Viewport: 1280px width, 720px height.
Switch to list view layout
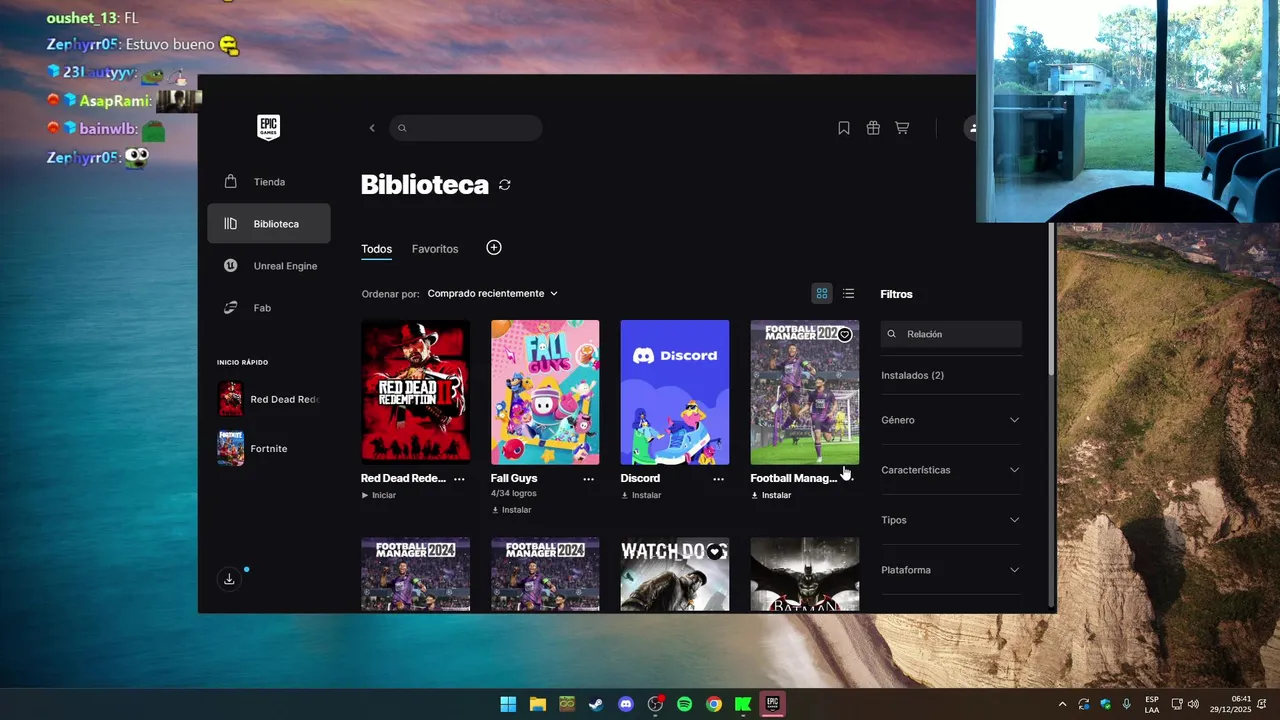848,293
